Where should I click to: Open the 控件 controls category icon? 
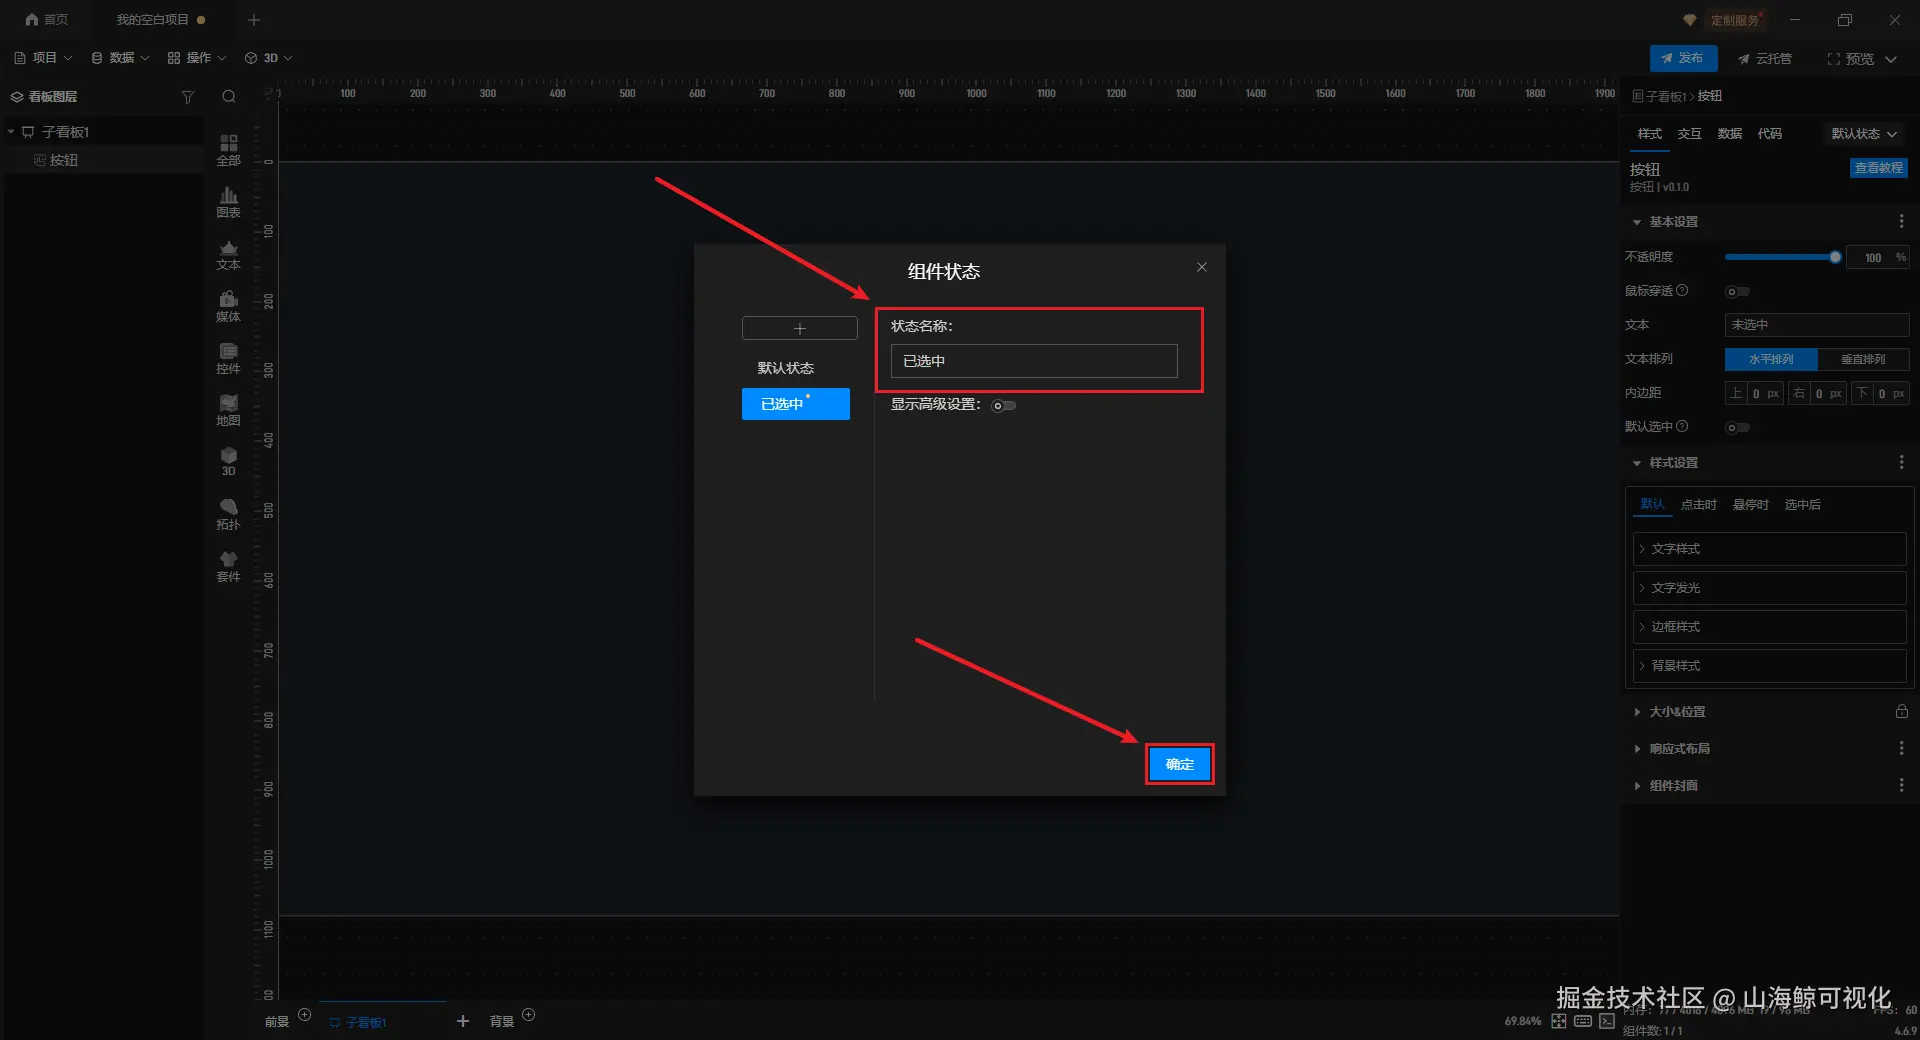point(228,358)
